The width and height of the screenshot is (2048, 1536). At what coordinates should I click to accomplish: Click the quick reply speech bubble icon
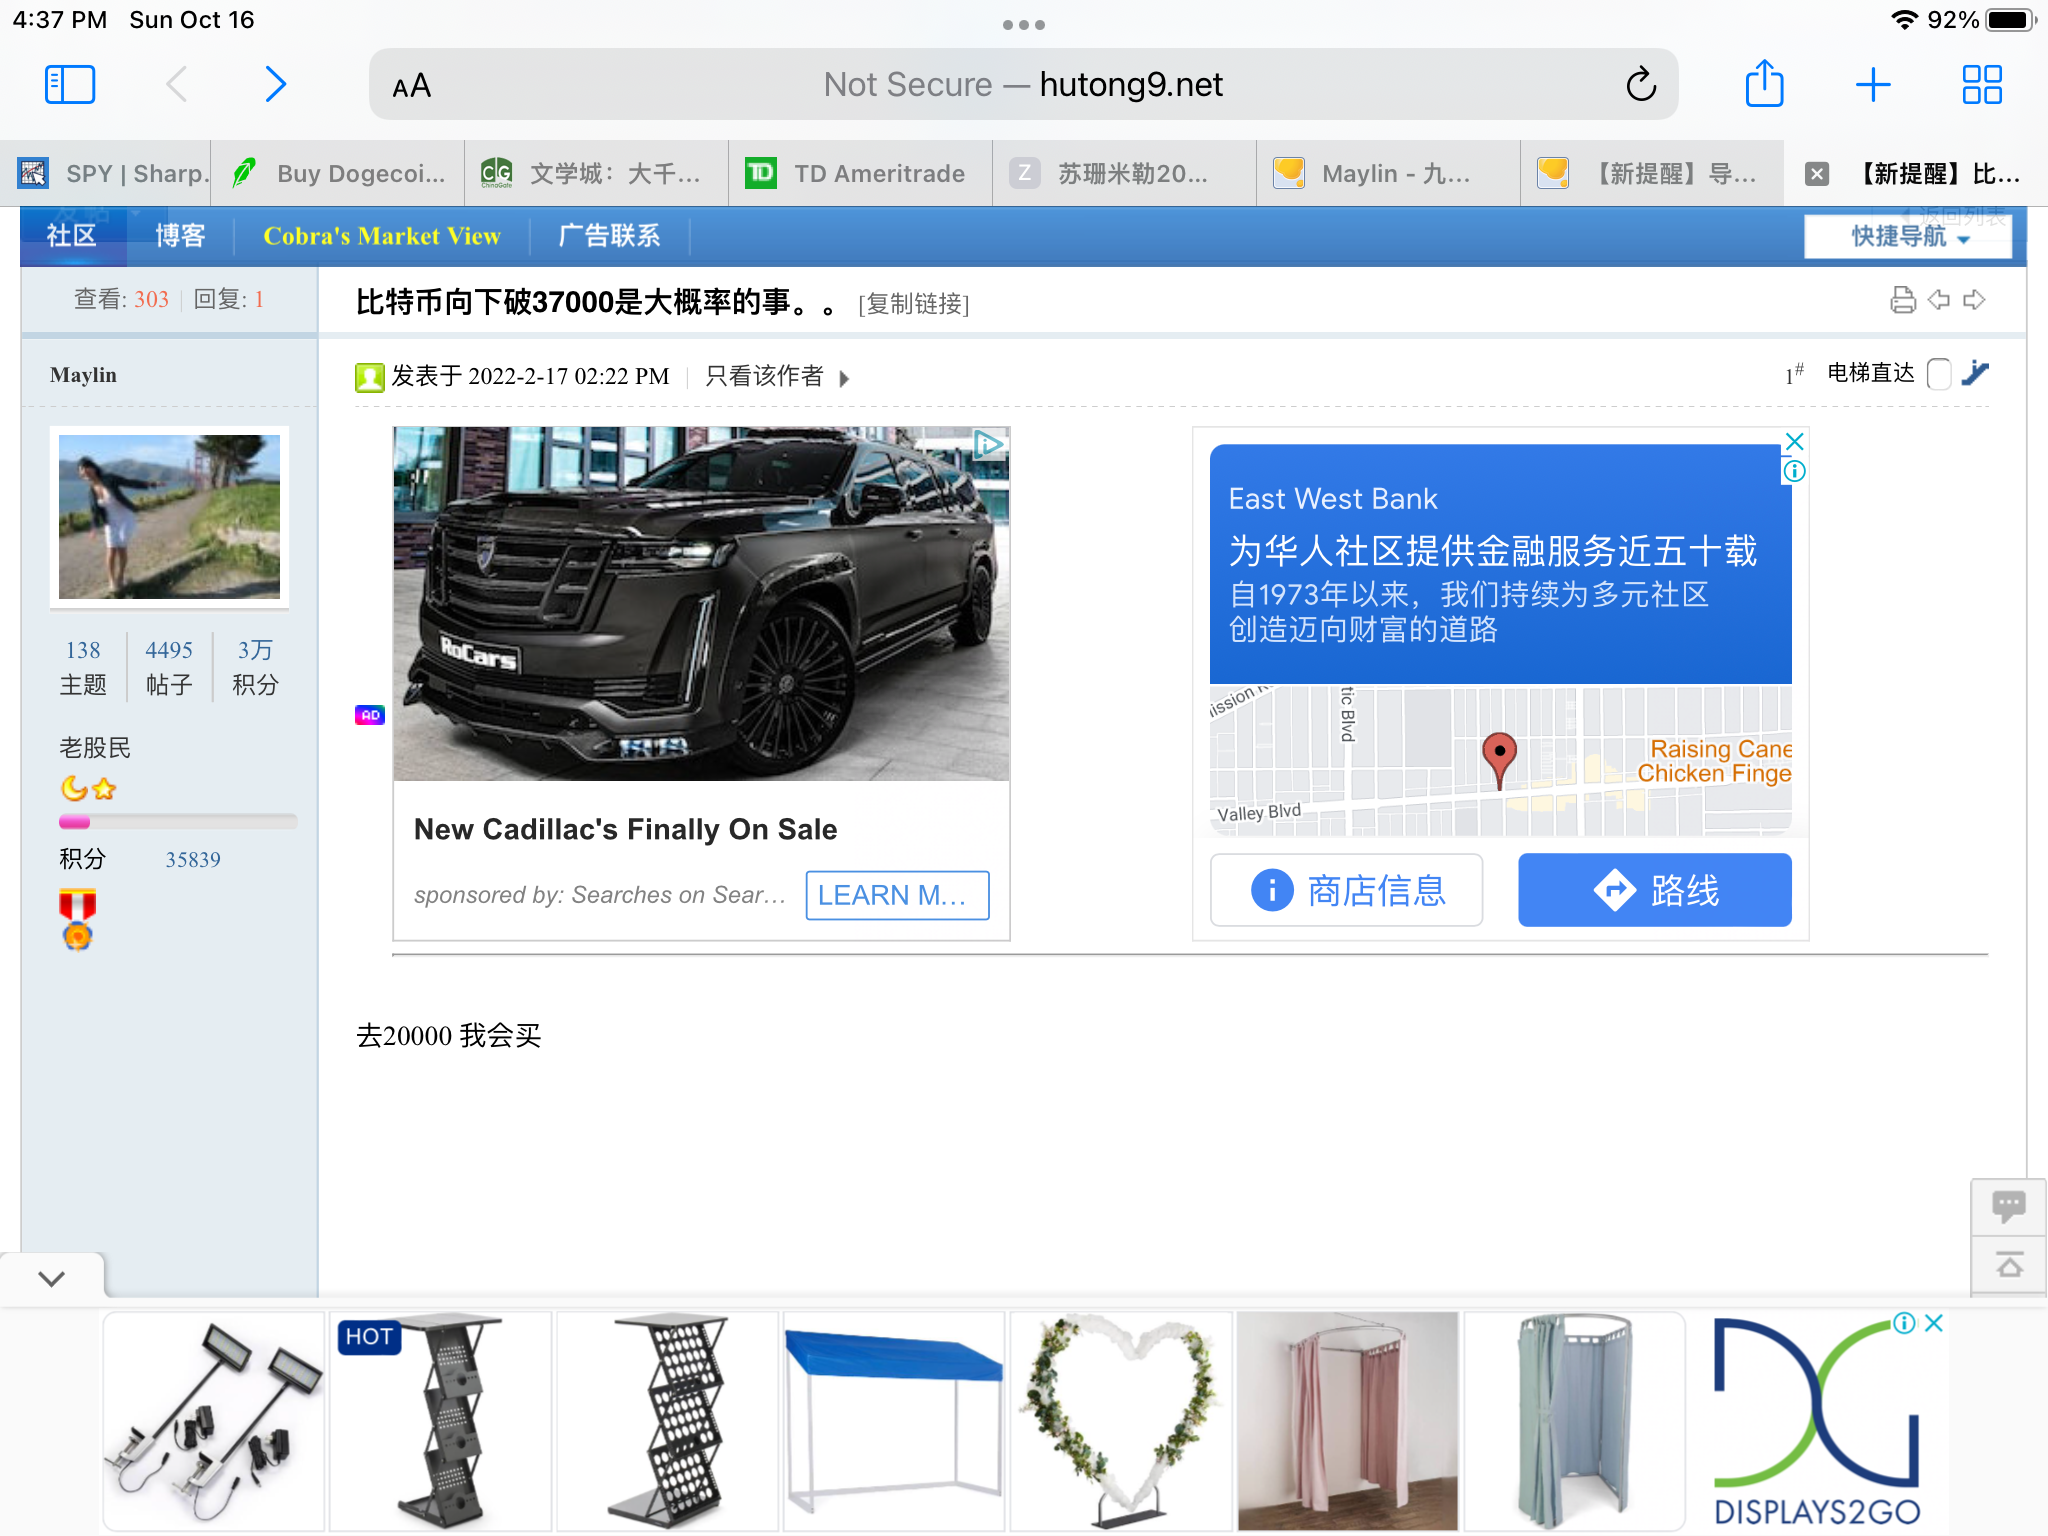pos(2008,1206)
